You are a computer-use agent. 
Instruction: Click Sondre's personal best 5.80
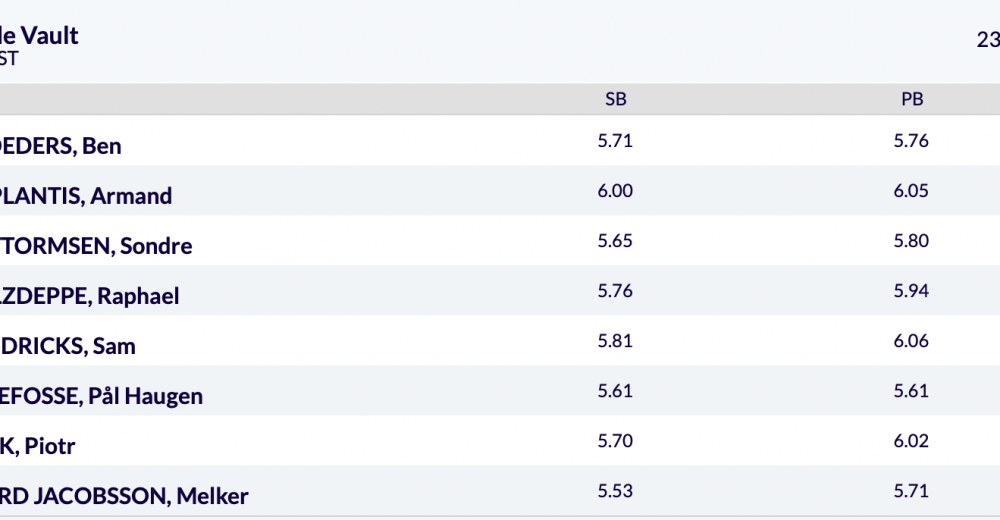[911, 241]
